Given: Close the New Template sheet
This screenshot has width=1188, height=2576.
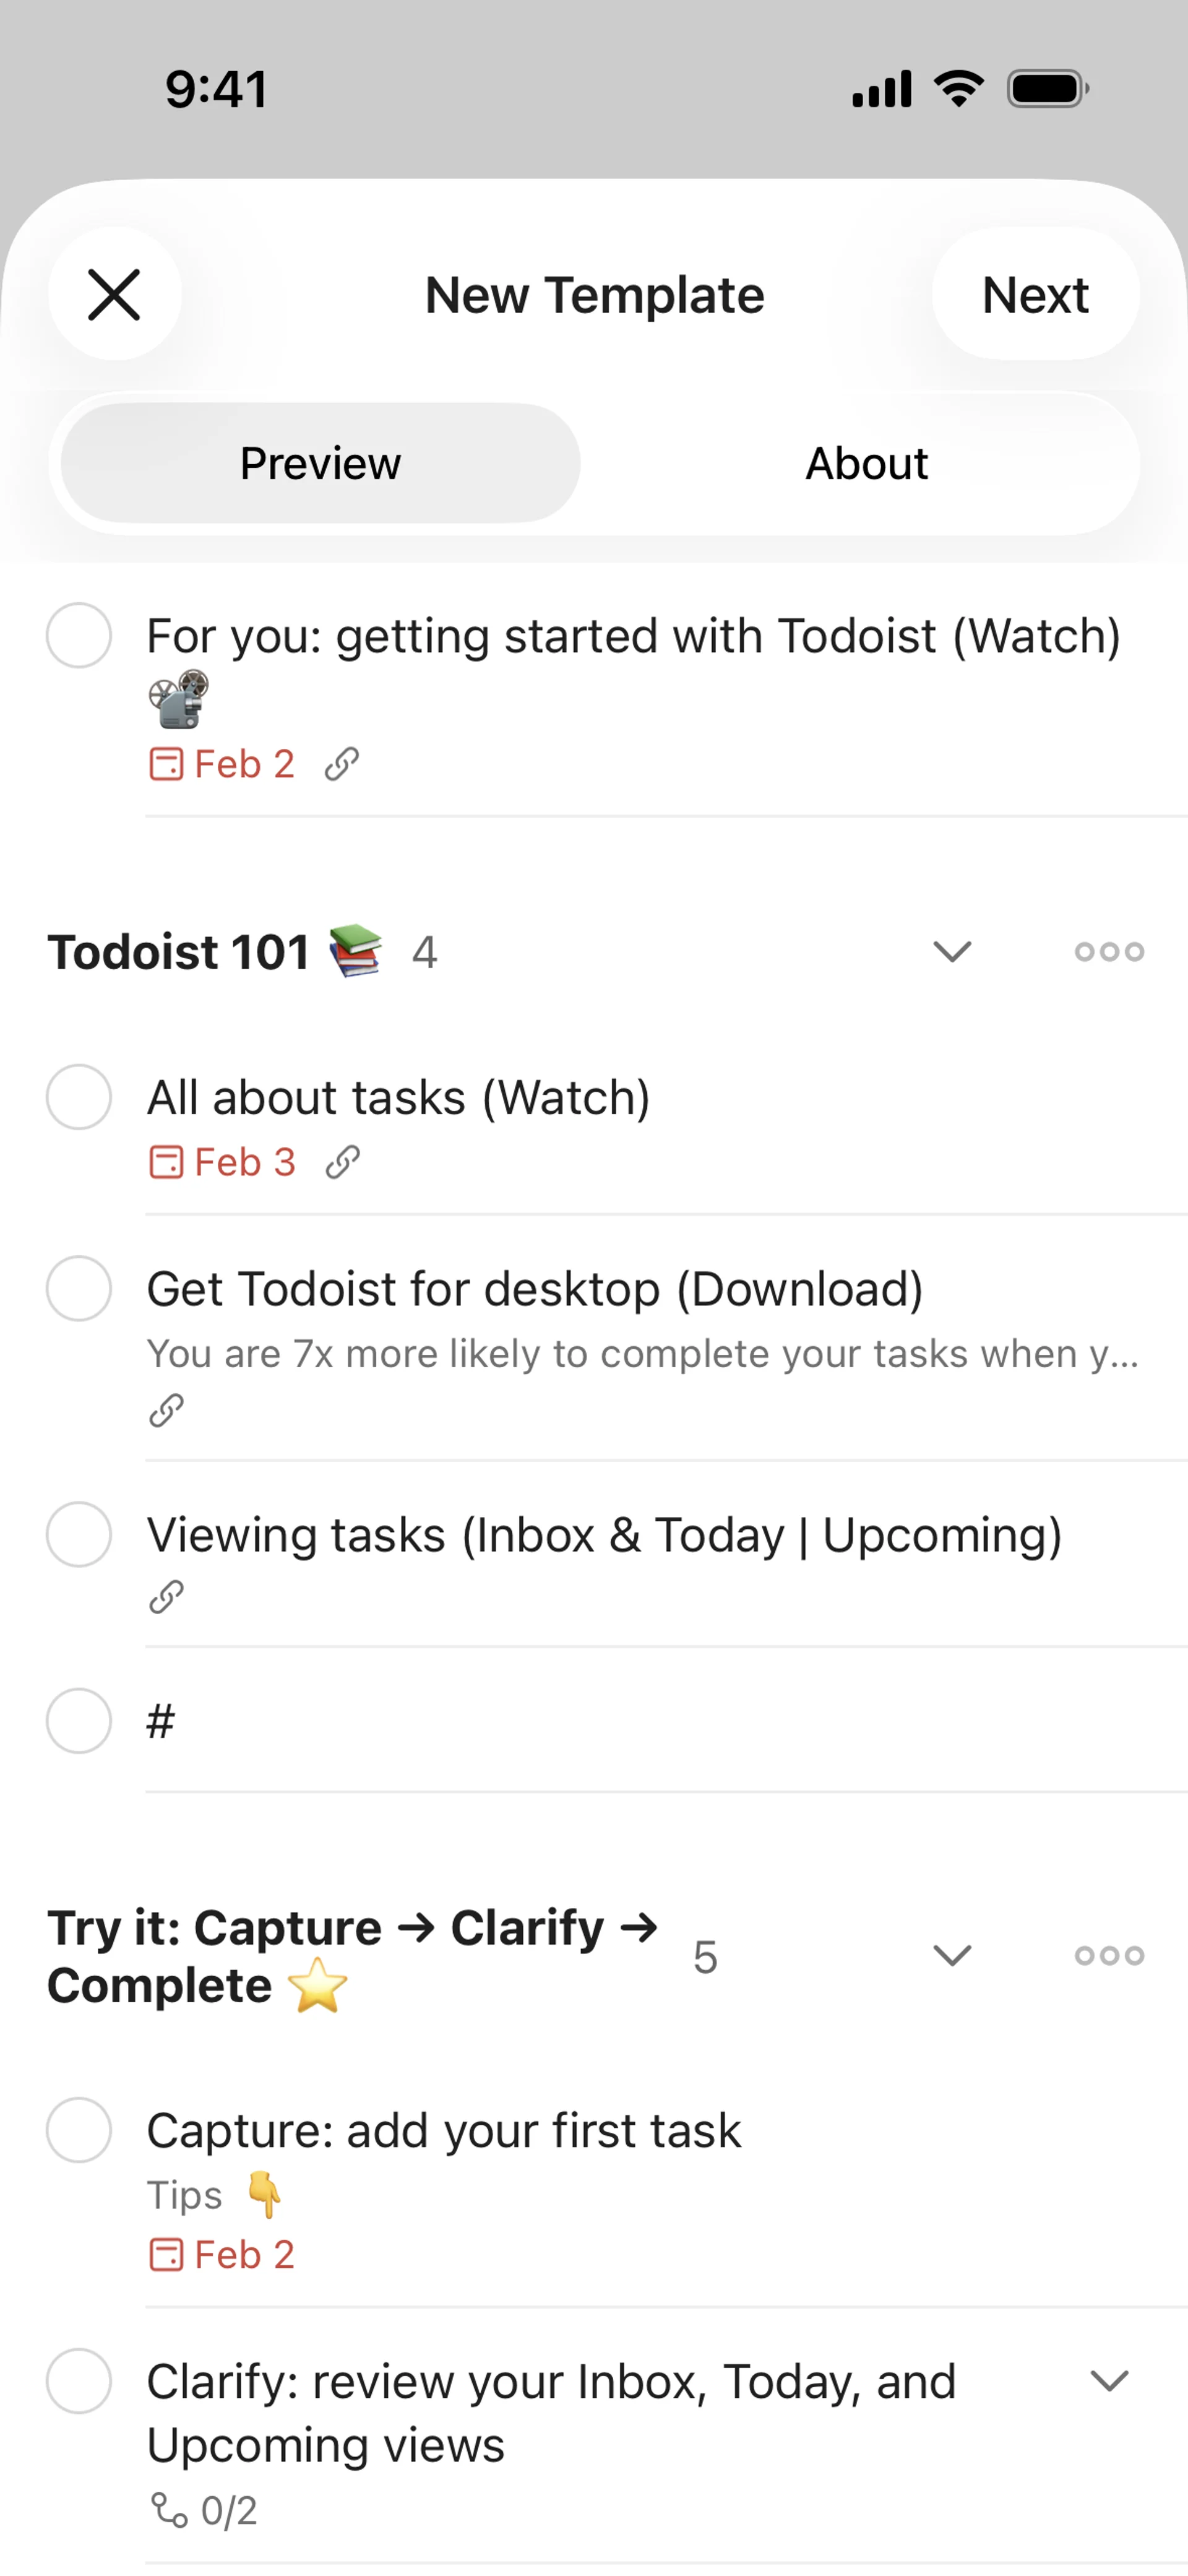Looking at the screenshot, I should point(114,294).
